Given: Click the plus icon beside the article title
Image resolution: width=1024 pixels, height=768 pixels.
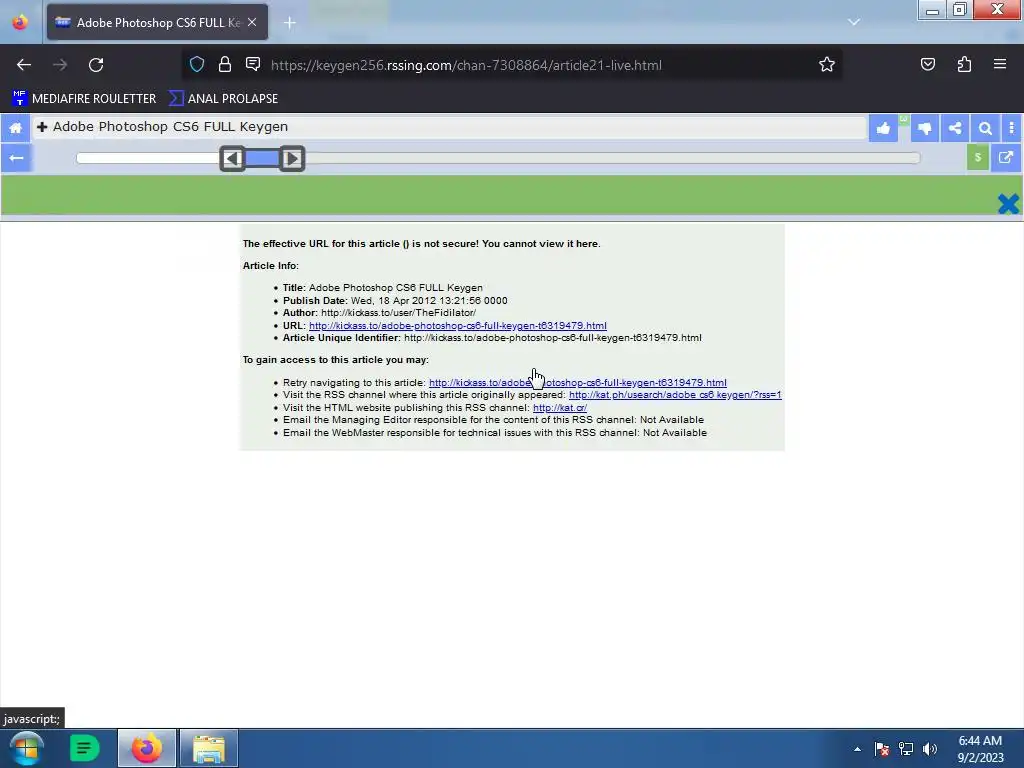Looking at the screenshot, I should point(42,127).
